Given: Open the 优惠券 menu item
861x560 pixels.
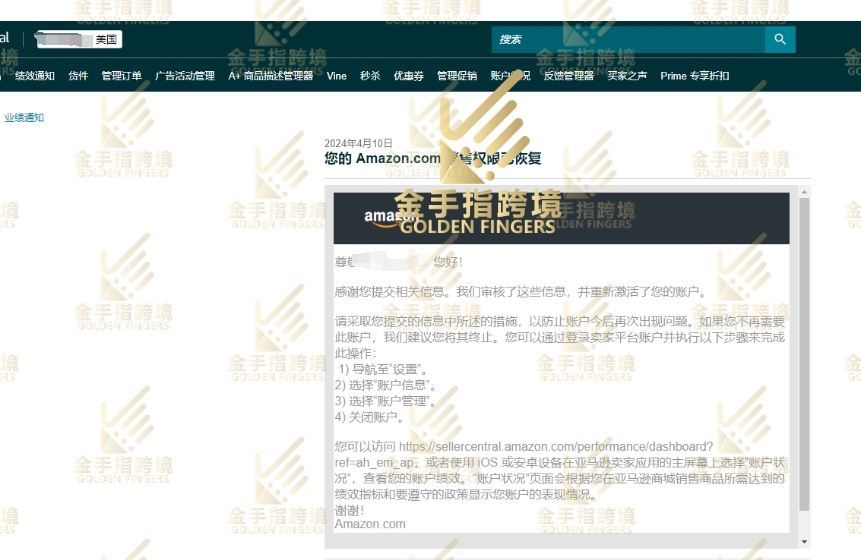Looking at the screenshot, I should pos(409,76).
